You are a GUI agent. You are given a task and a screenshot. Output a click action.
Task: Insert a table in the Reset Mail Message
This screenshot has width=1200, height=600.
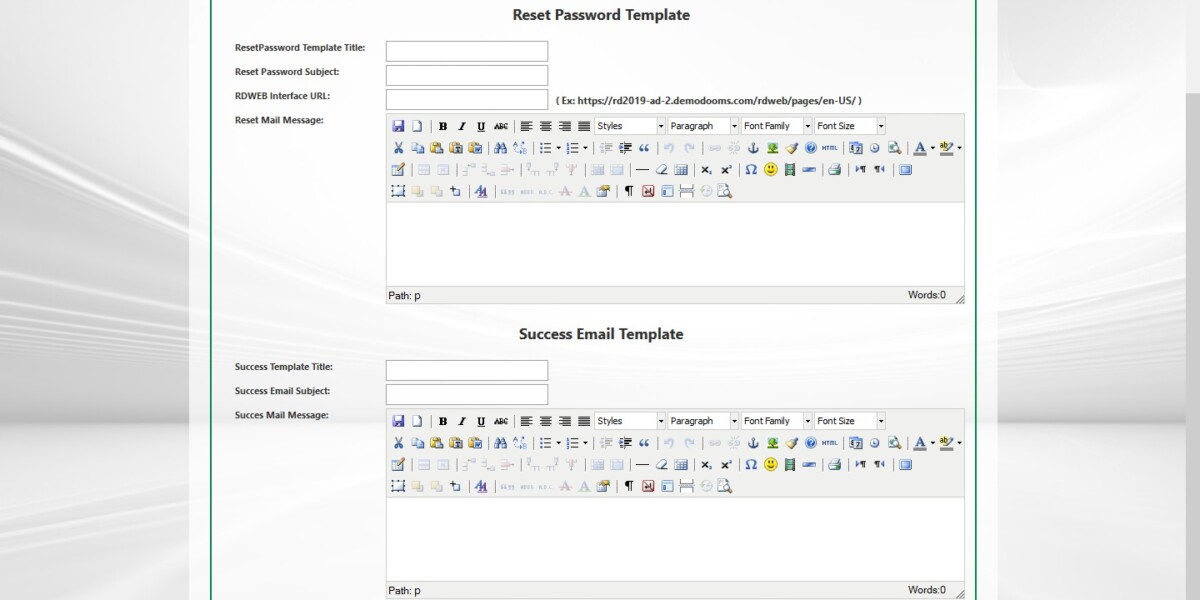(x=681, y=169)
